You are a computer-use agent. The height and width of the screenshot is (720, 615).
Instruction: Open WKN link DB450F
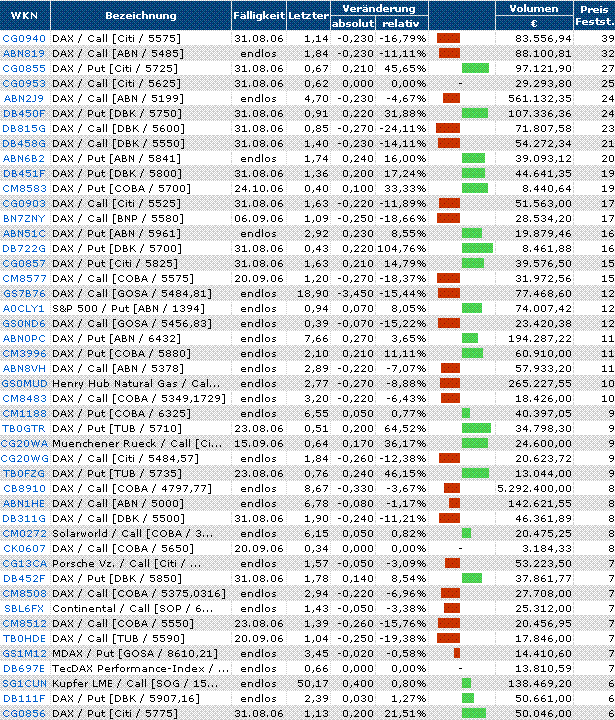coord(24,114)
